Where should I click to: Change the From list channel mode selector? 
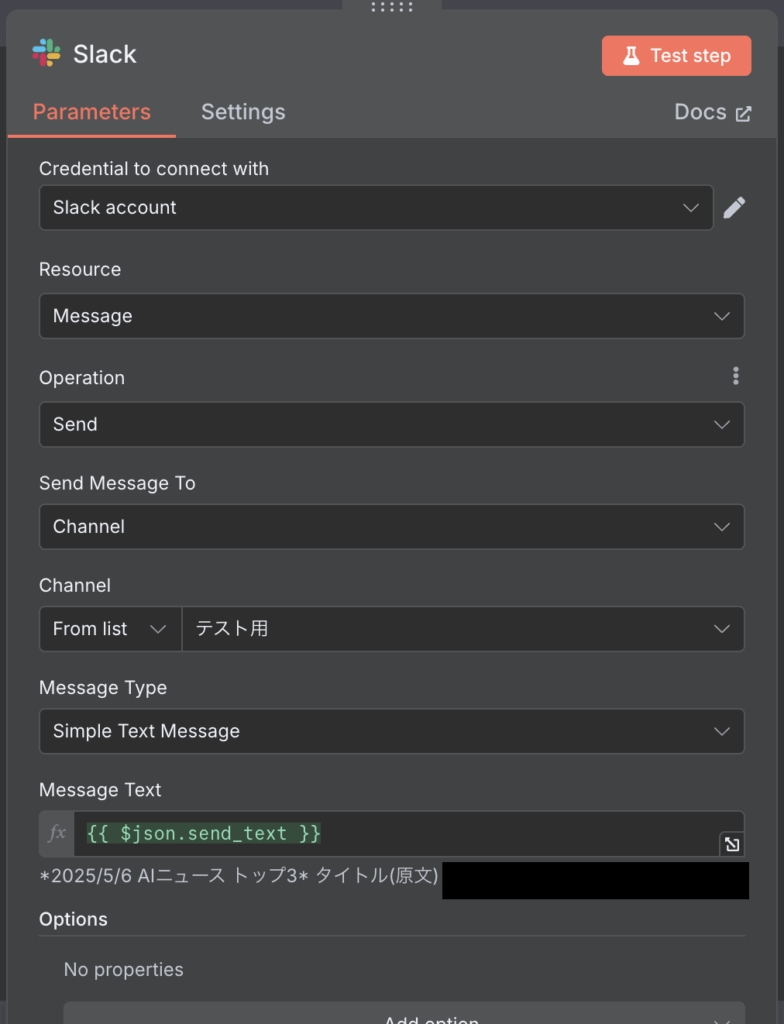click(x=110, y=629)
